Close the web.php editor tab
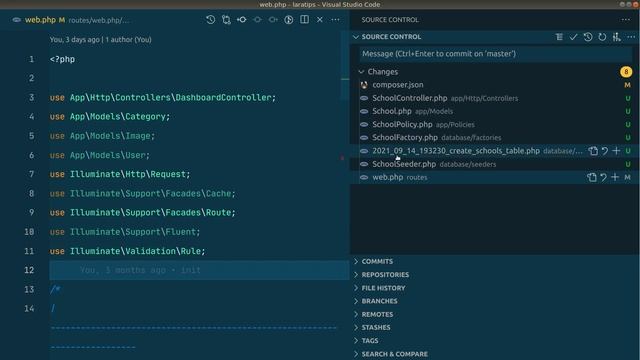This screenshot has height=360, width=640. (320, 20)
